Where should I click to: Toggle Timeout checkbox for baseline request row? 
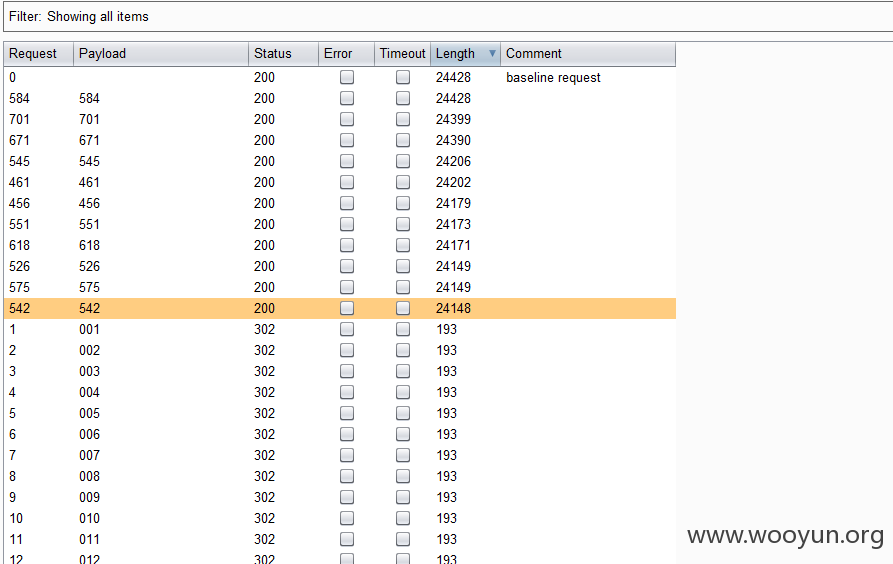[x=403, y=77]
